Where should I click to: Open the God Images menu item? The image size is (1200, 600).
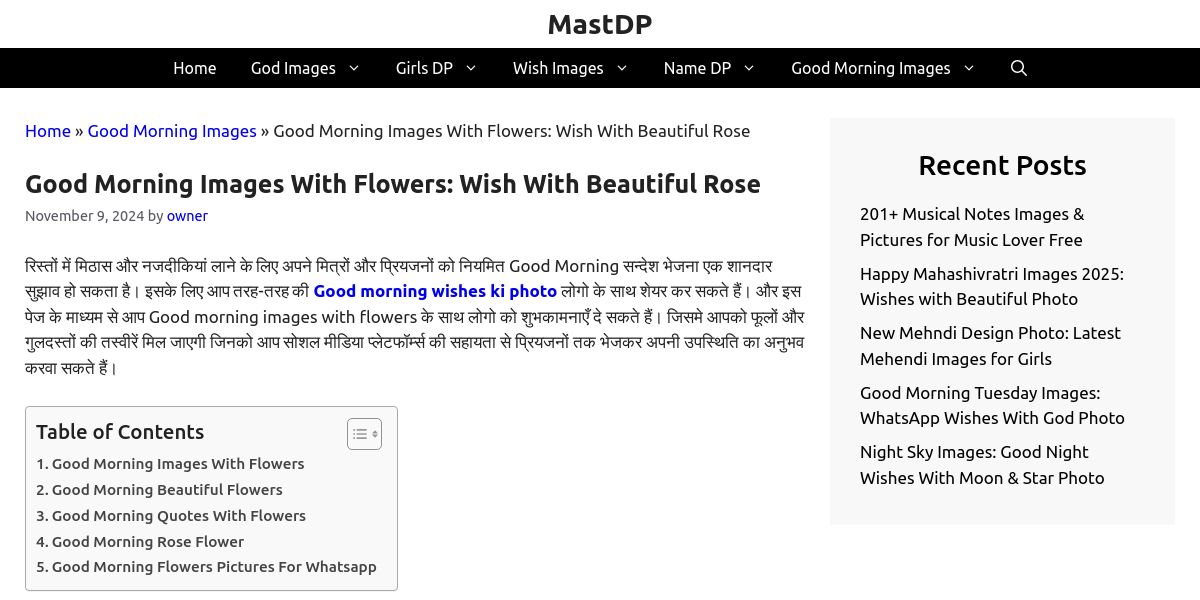(293, 68)
